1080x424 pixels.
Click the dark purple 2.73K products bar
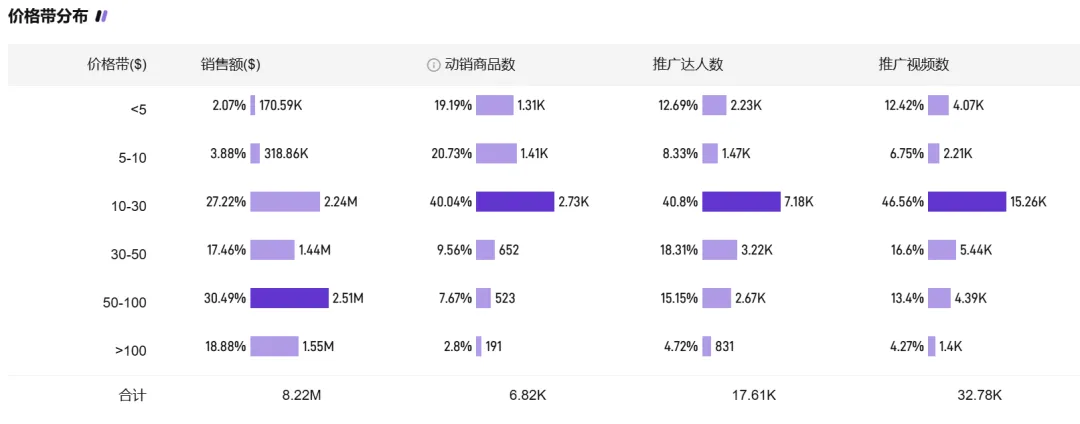(514, 202)
